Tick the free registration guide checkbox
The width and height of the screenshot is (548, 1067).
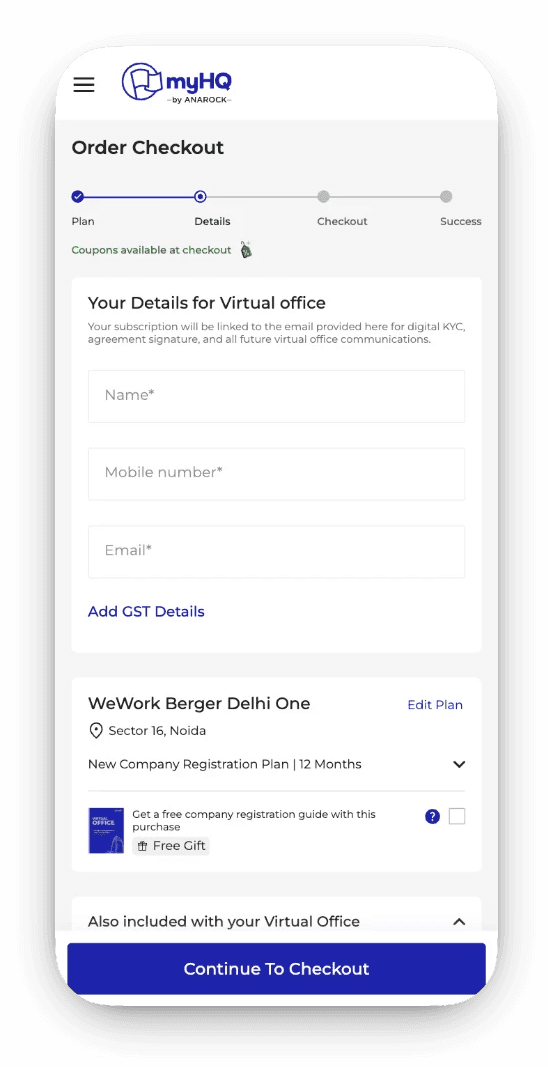coord(457,817)
